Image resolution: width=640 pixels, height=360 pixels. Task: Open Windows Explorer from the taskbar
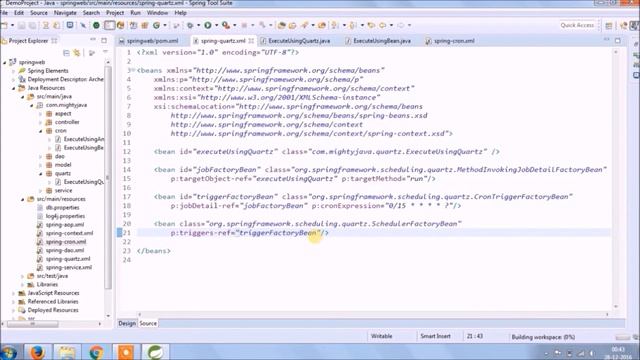67,352
